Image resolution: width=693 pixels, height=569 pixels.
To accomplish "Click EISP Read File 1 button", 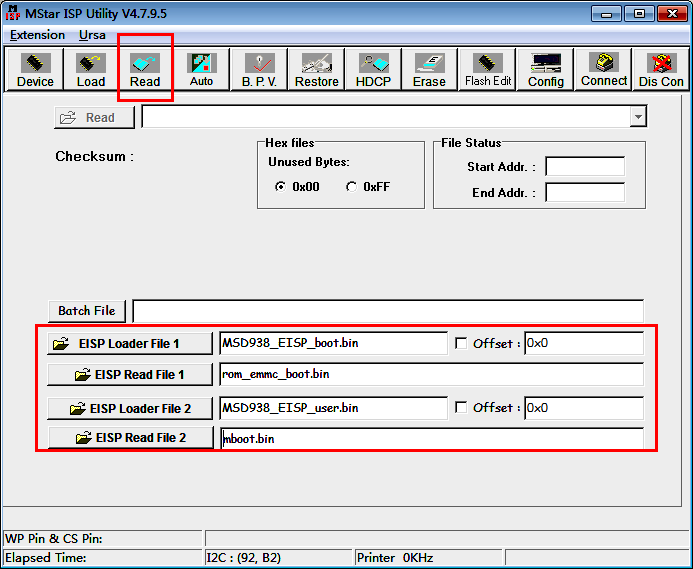I will (x=130, y=375).
